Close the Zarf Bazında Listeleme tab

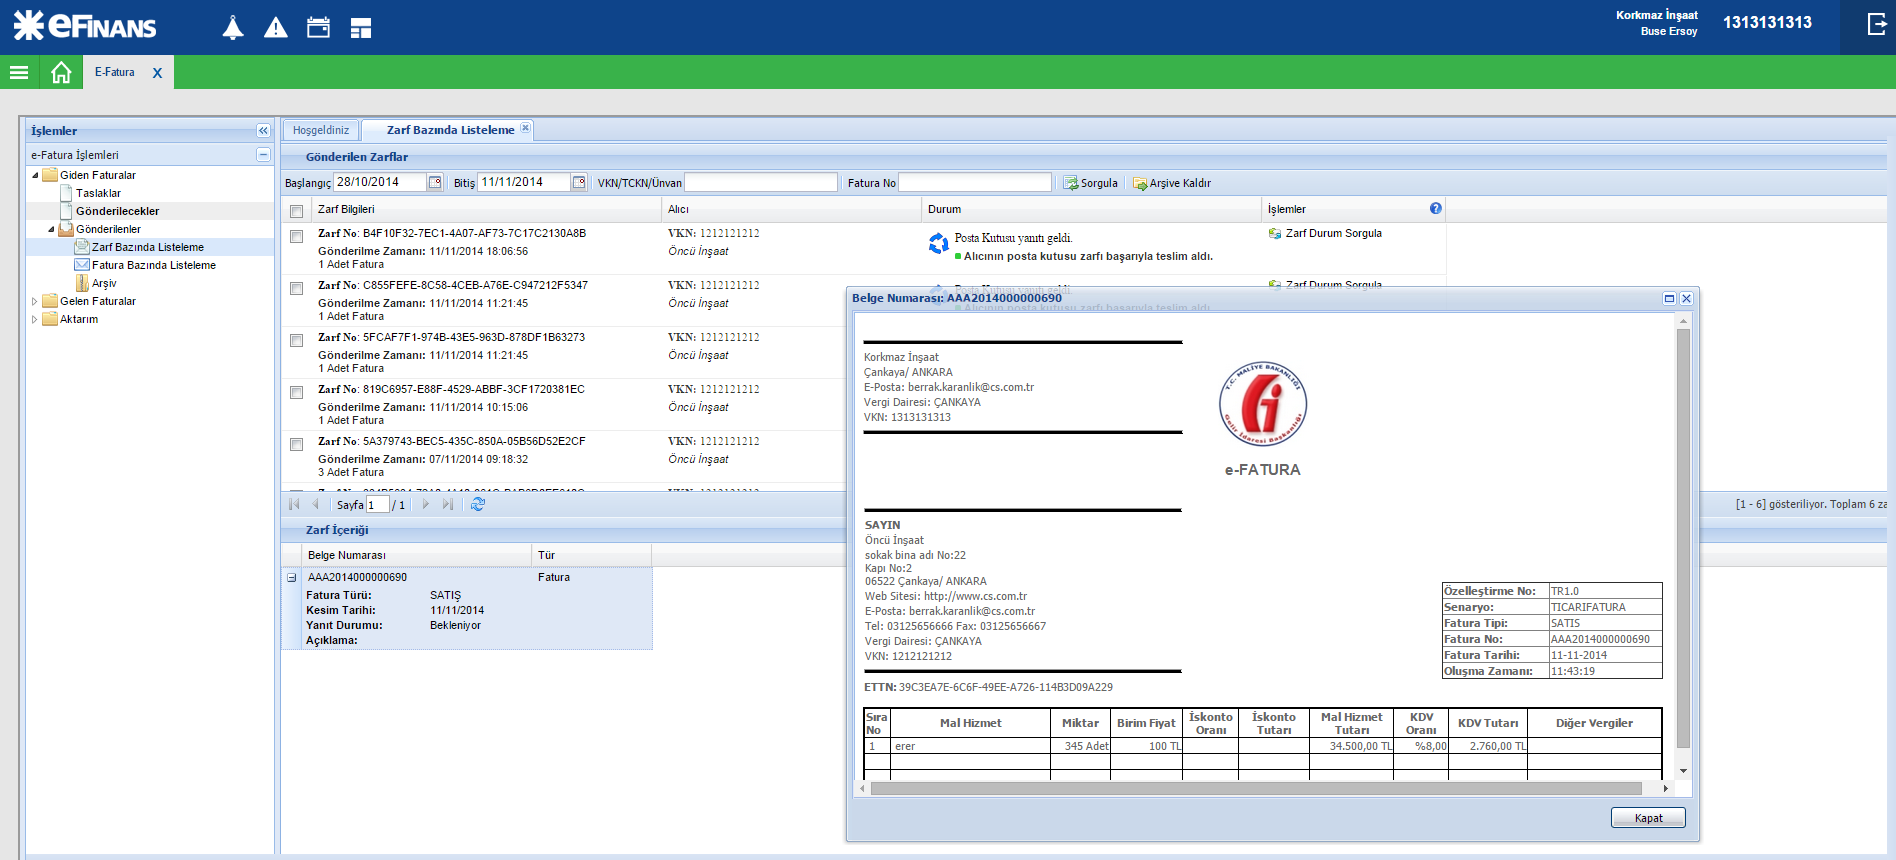(525, 128)
